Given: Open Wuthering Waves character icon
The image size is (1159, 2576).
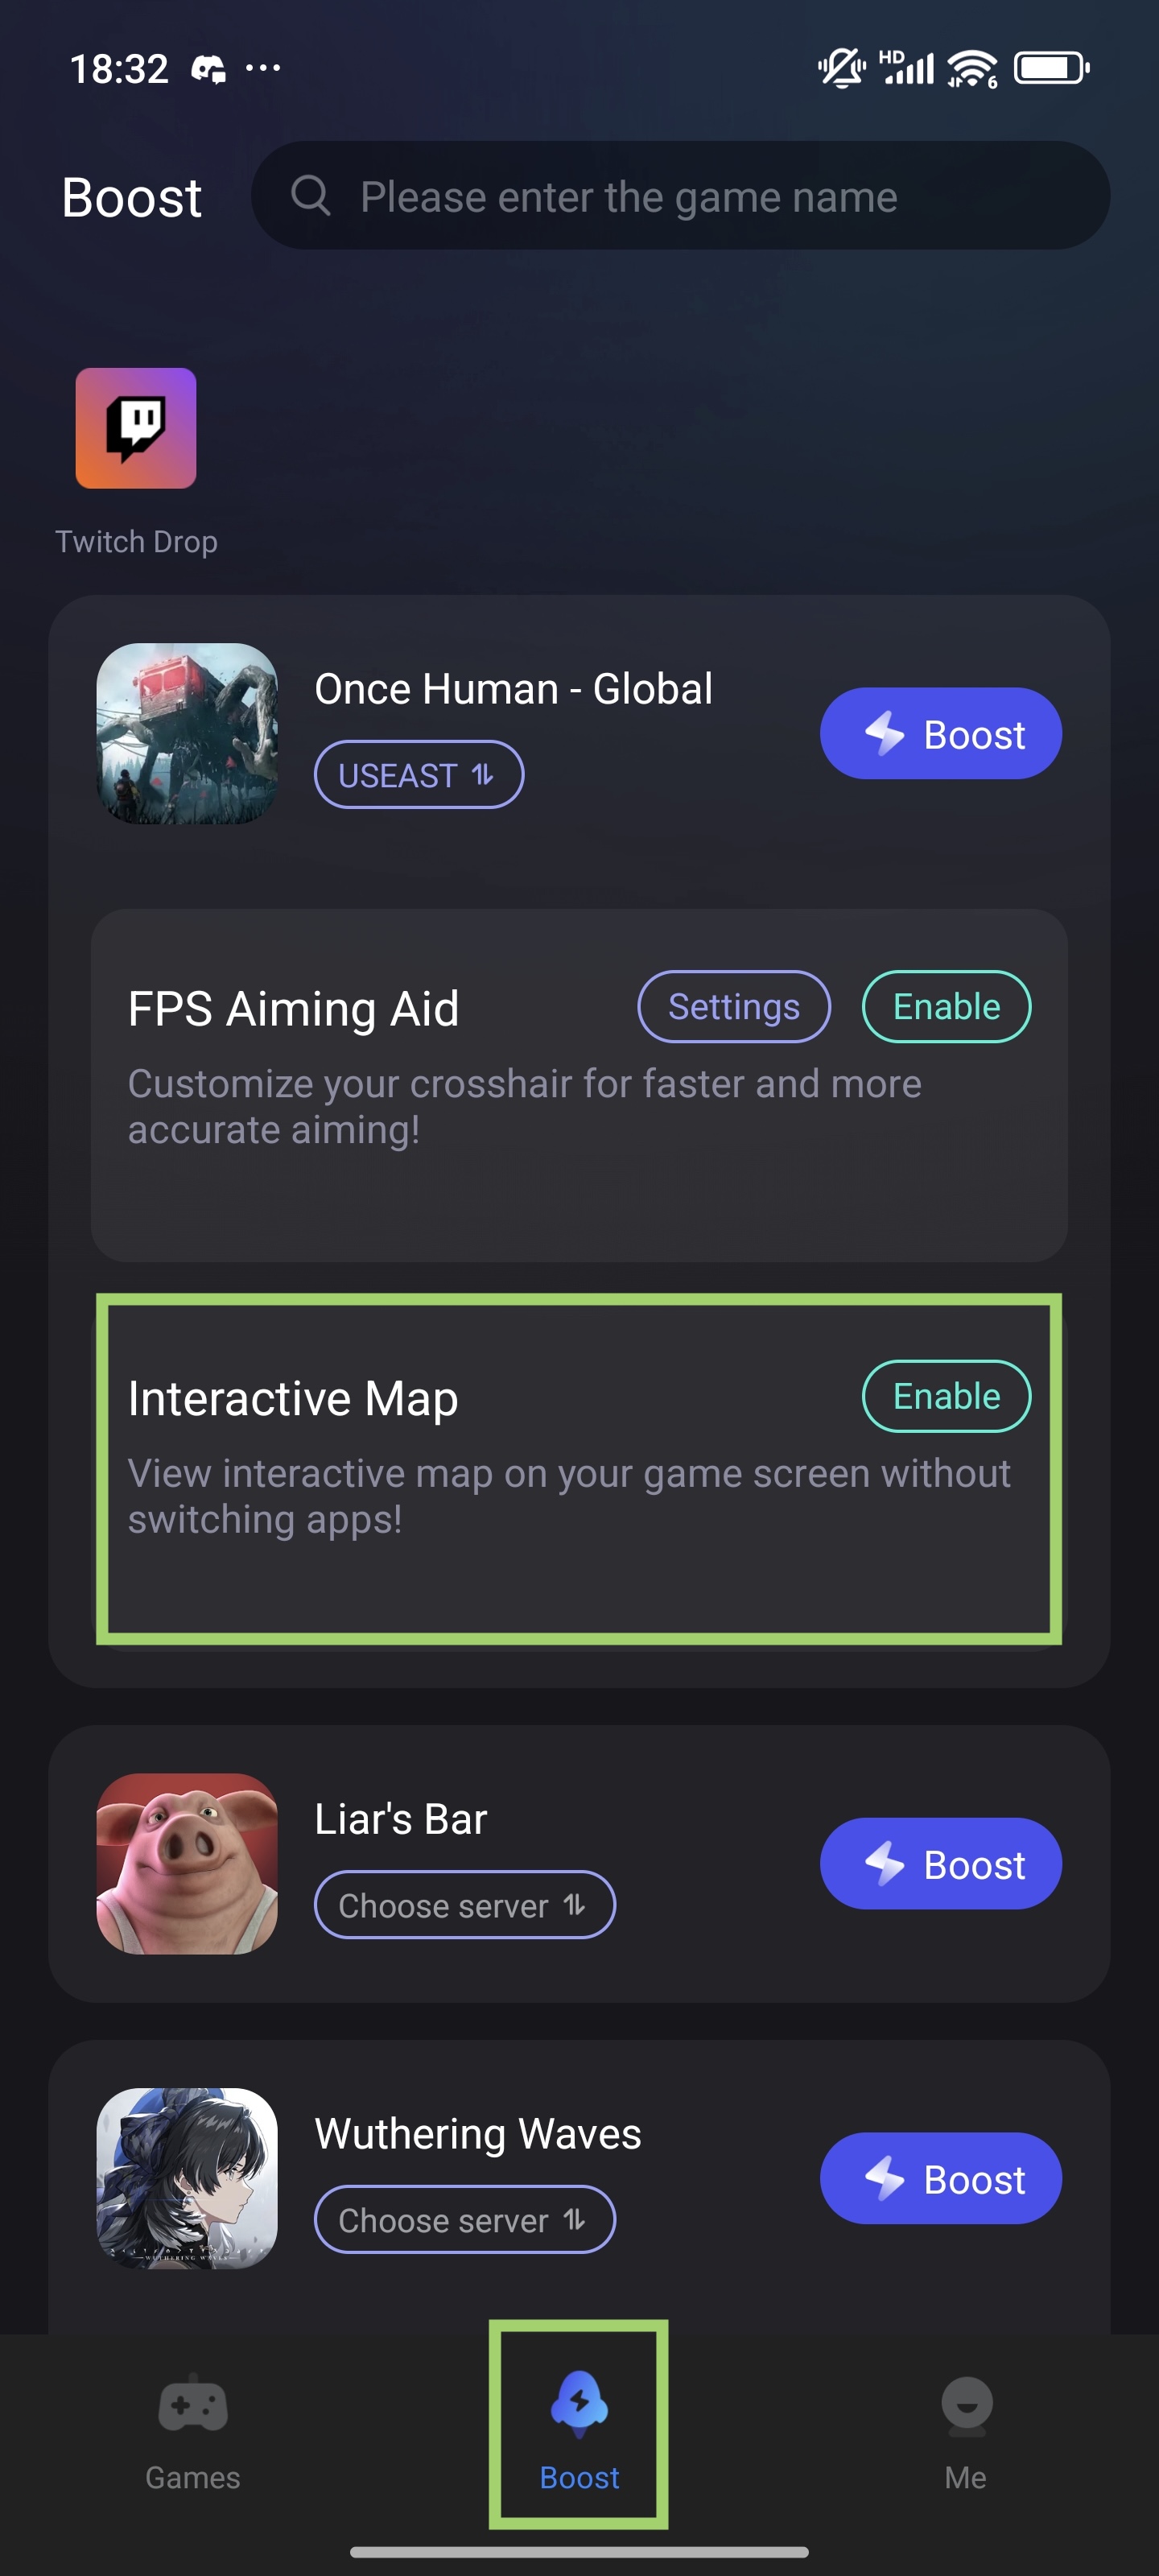Looking at the screenshot, I should pos(187,2178).
